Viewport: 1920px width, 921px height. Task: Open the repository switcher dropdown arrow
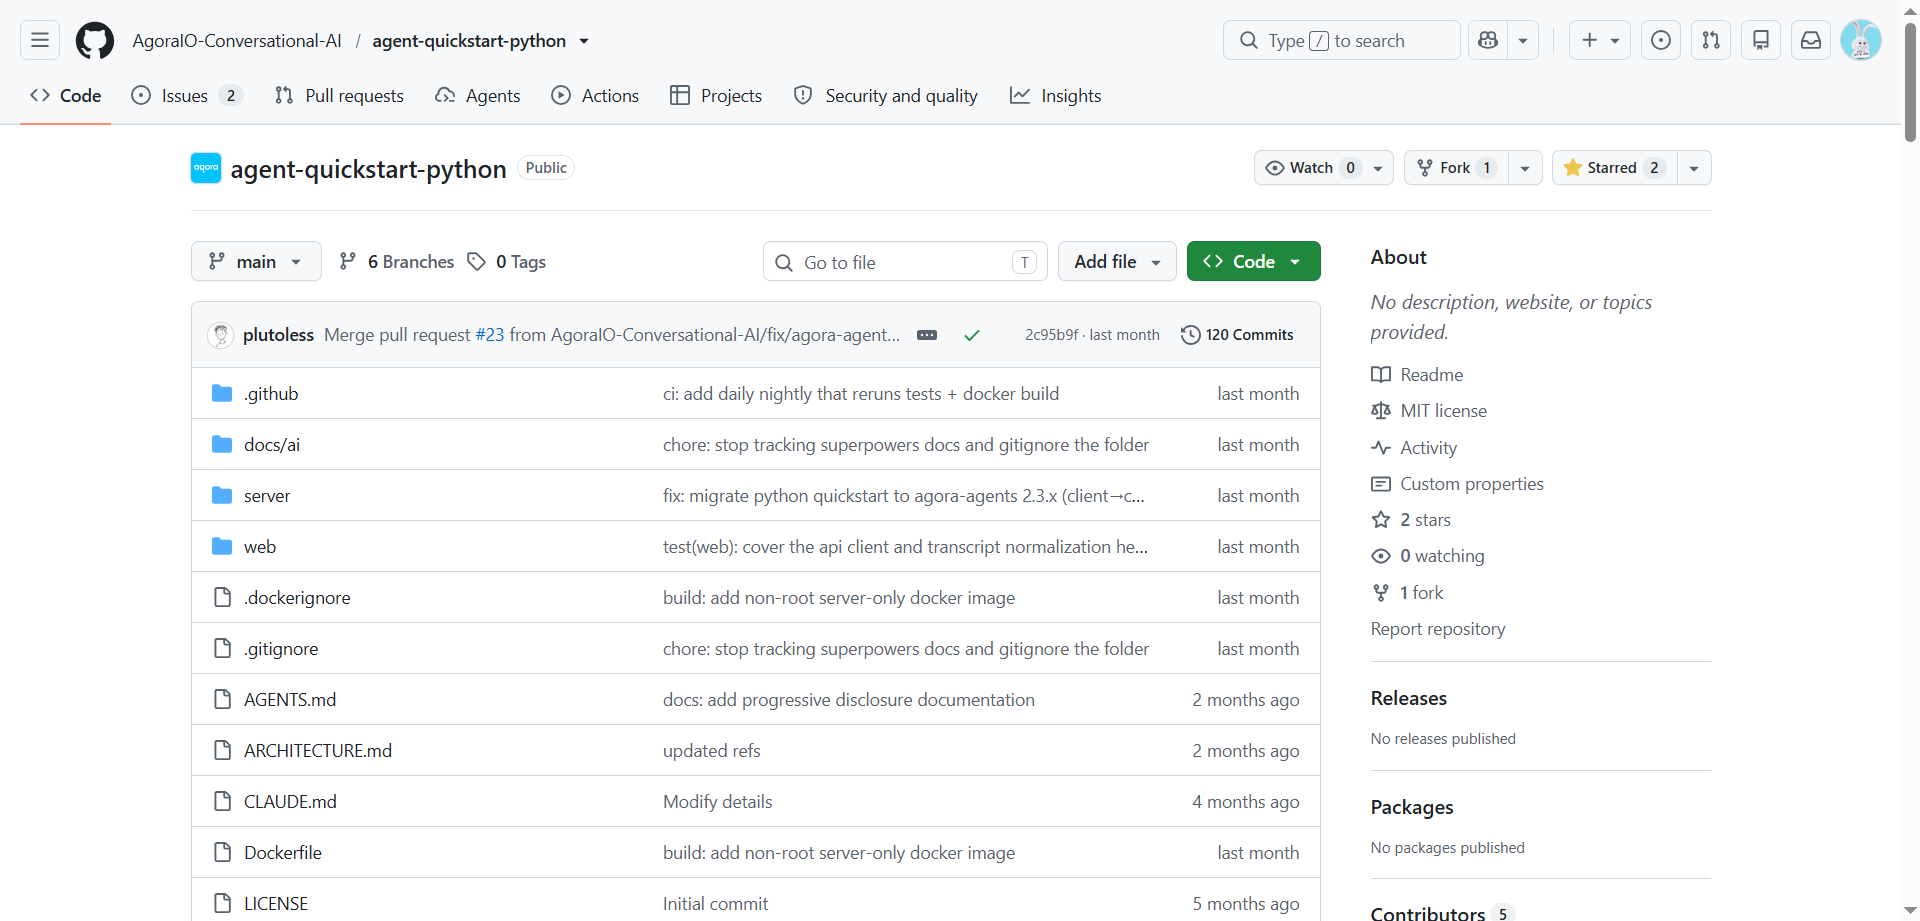pos(584,41)
